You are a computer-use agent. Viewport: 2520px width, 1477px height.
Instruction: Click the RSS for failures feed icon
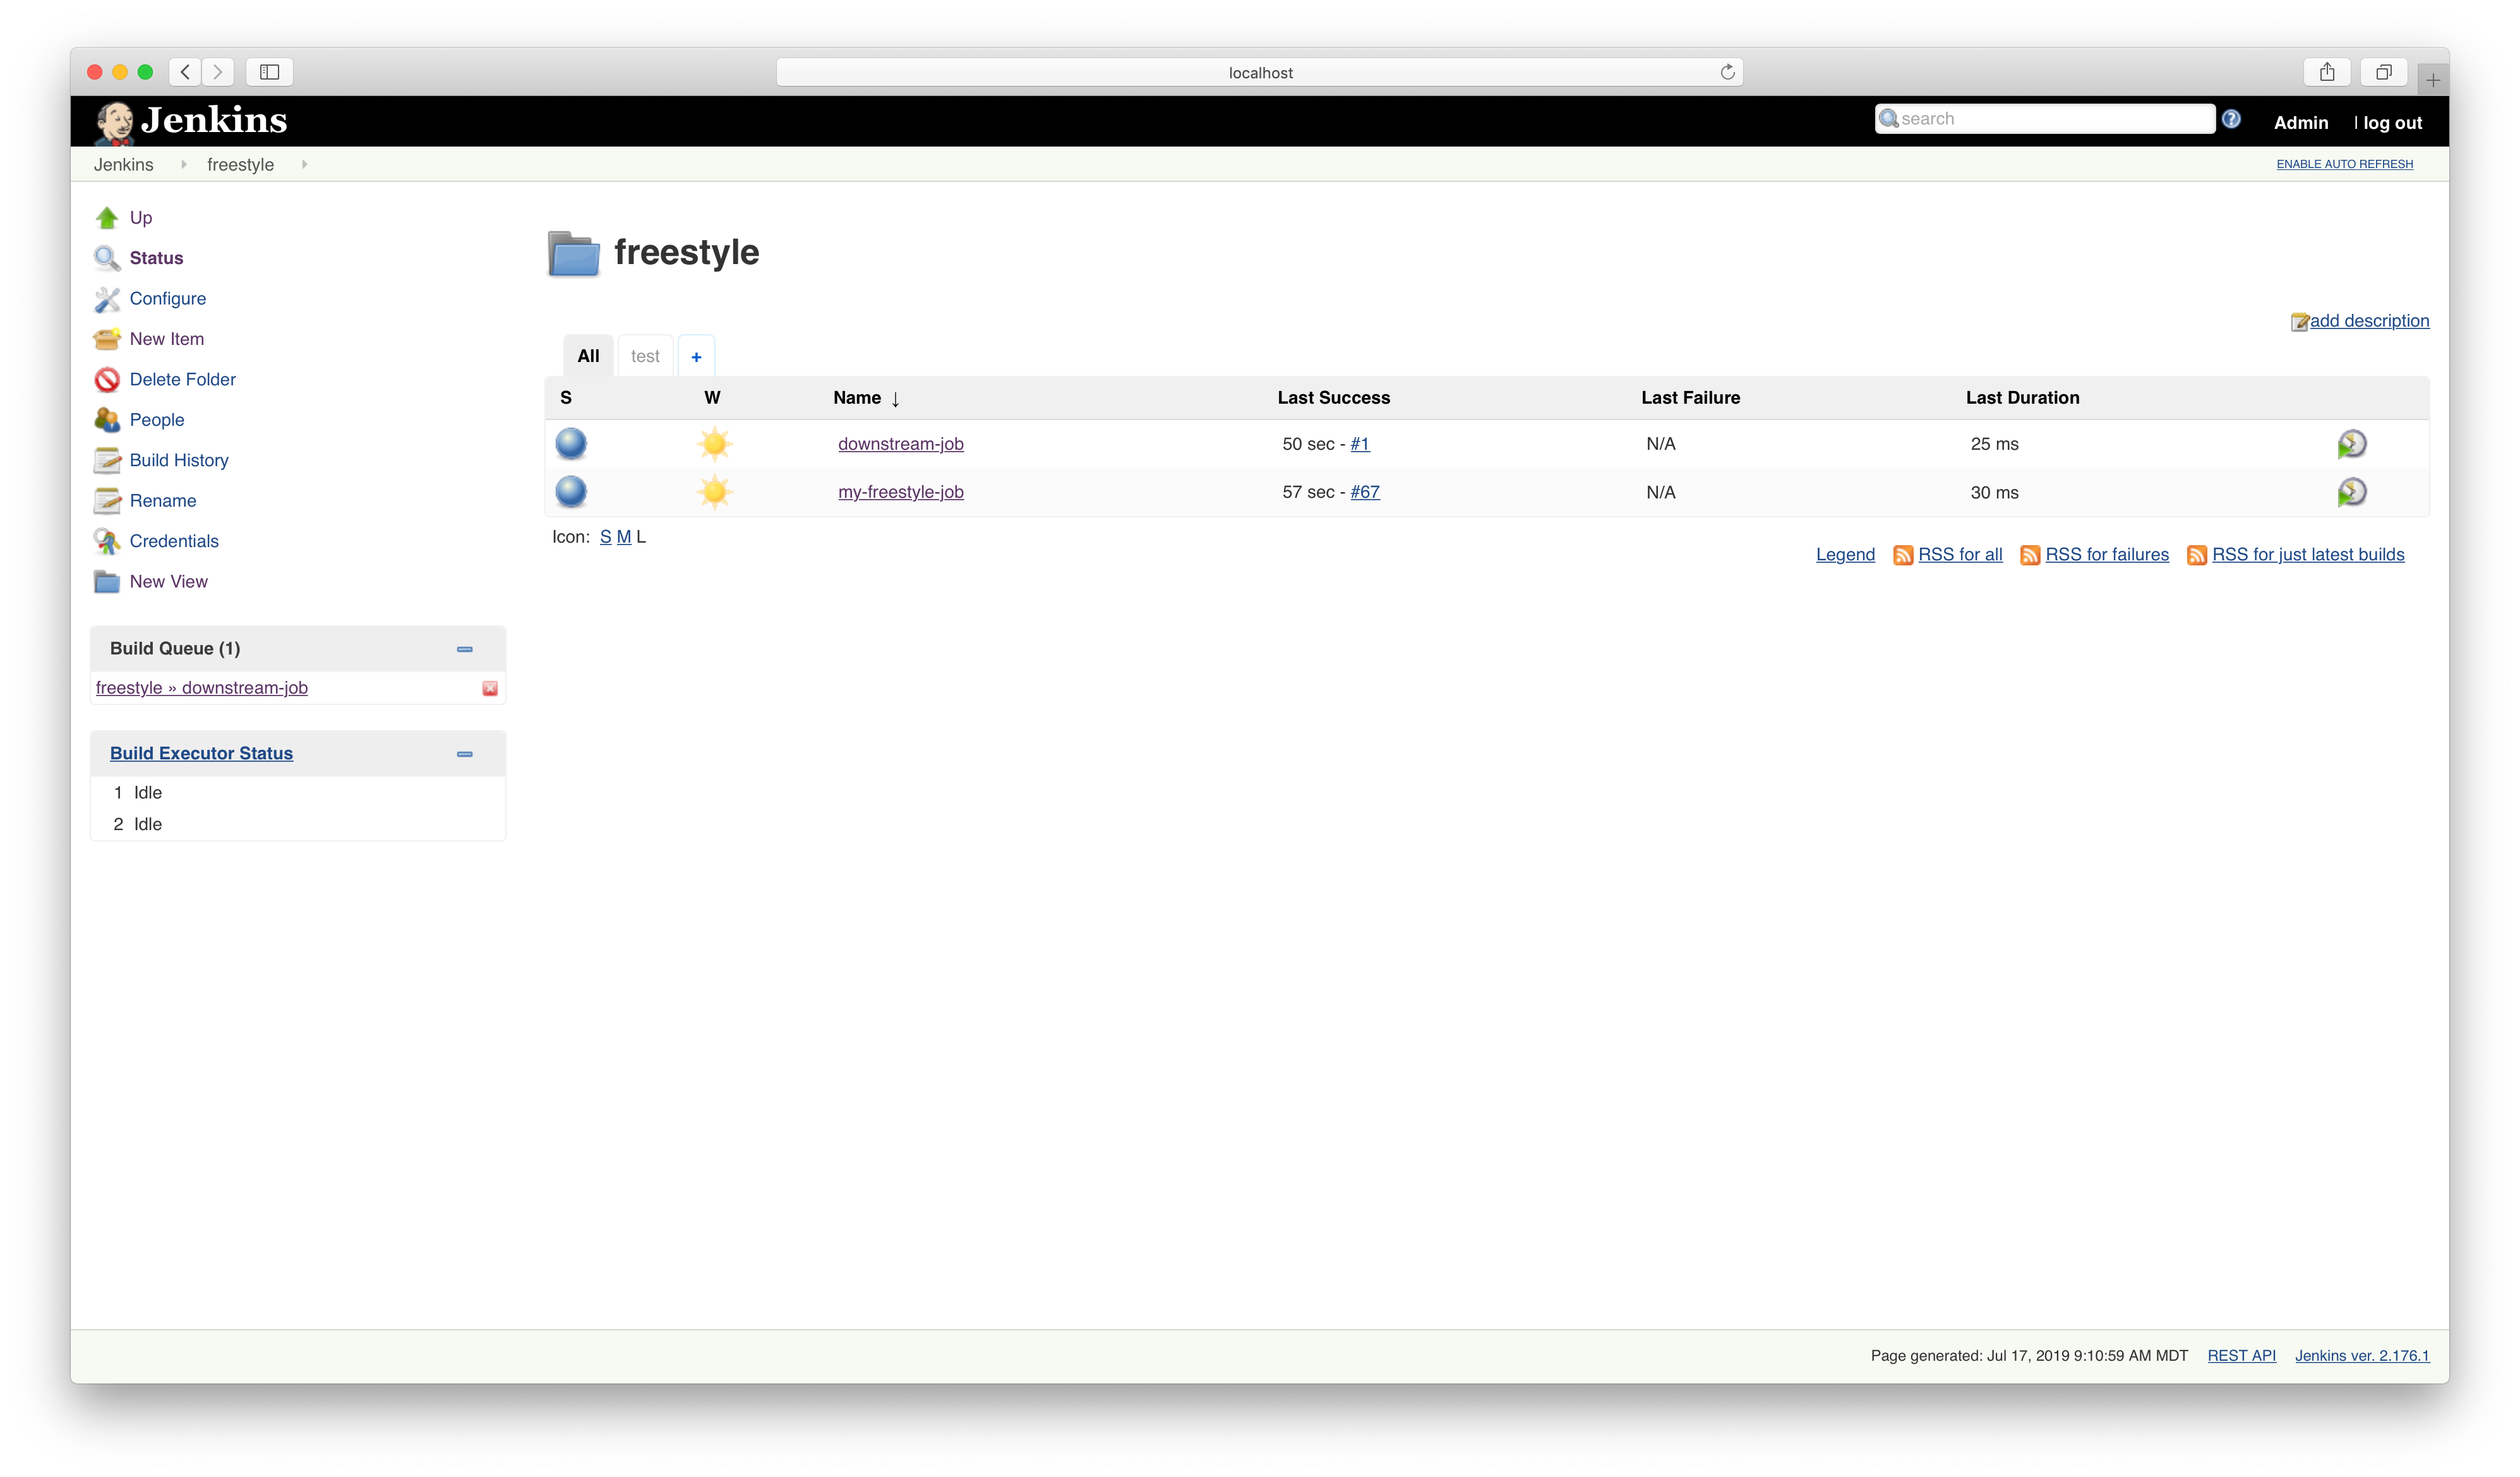pyautogui.click(x=2030, y=555)
